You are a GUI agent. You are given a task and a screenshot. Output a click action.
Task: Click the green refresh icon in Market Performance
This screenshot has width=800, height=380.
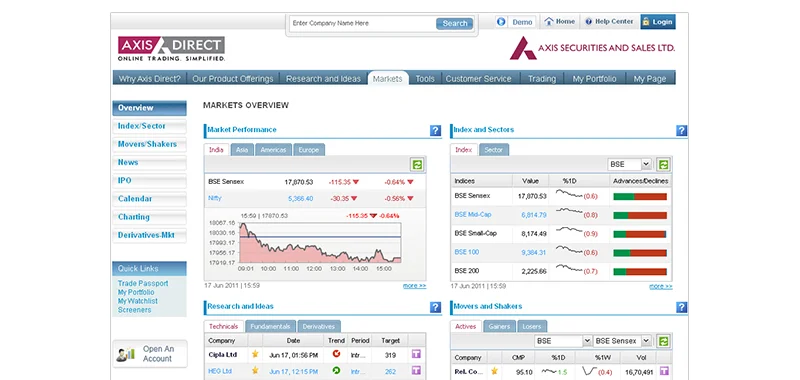pos(417,164)
